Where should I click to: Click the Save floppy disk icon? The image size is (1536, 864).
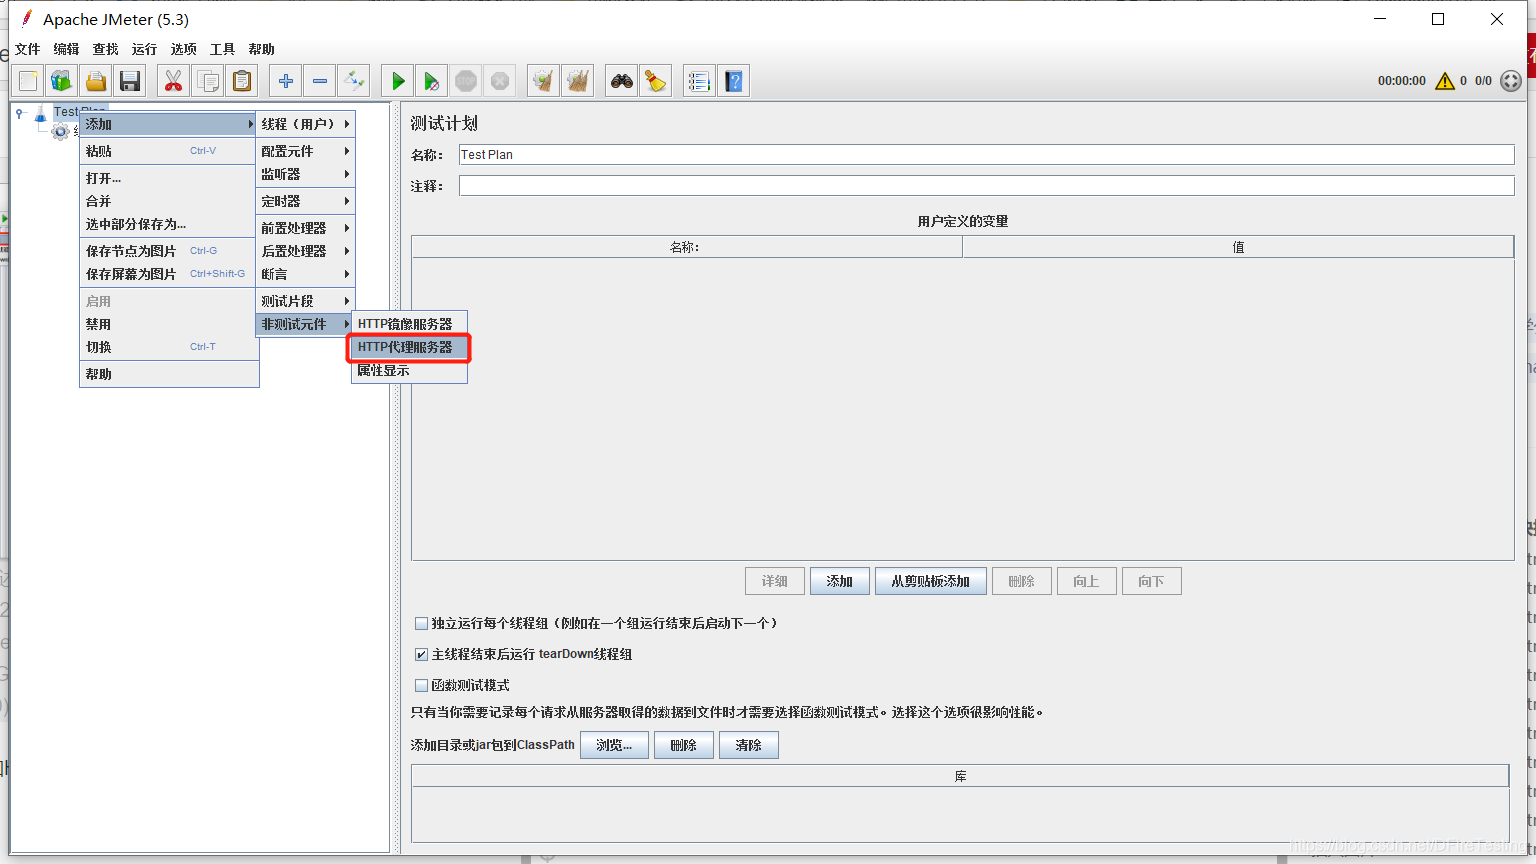130,81
